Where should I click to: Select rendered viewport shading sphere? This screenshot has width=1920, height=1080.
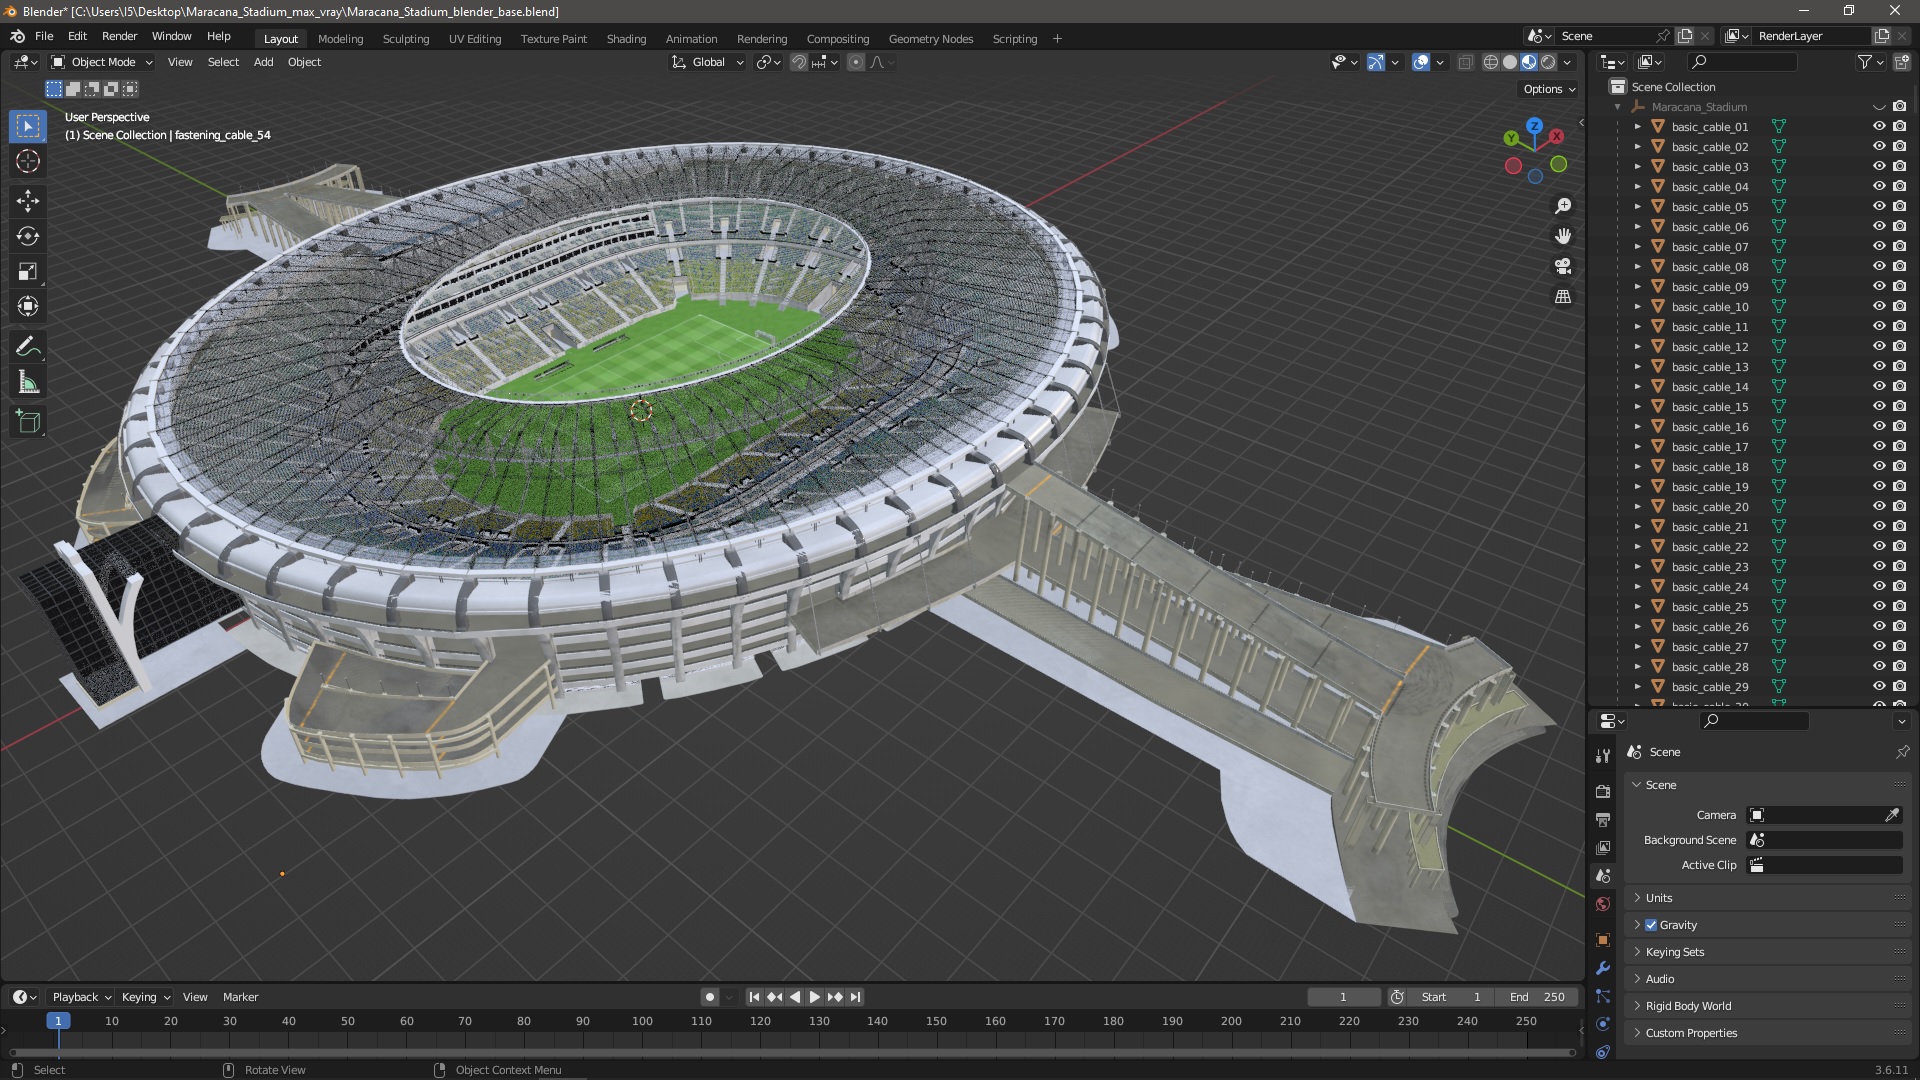[x=1548, y=62]
